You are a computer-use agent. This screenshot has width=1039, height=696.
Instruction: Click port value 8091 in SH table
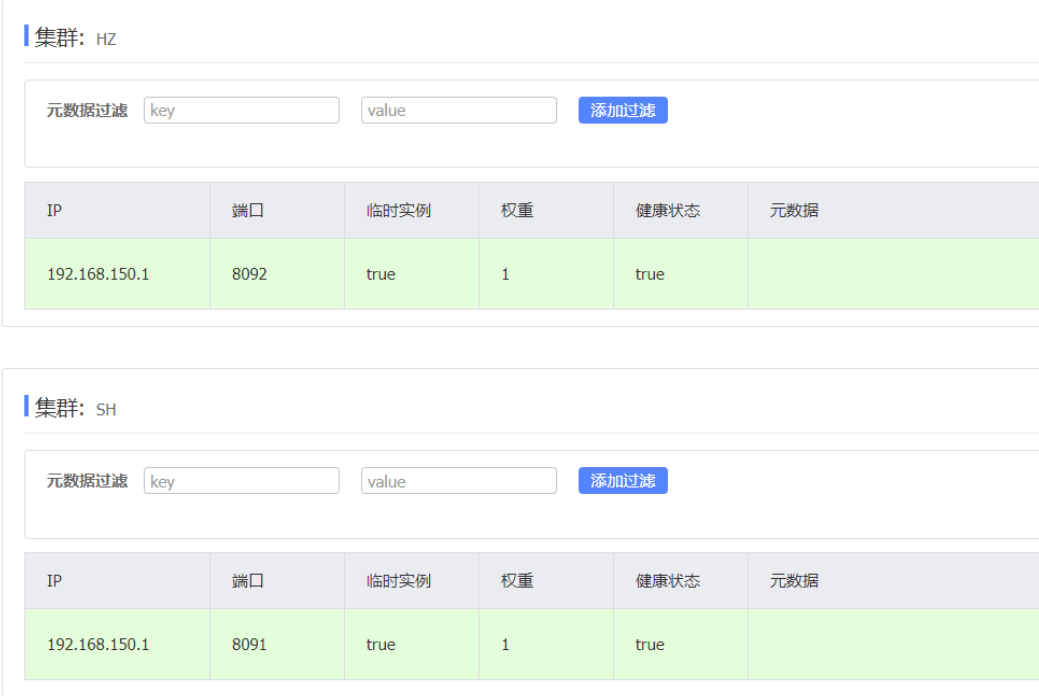click(249, 645)
